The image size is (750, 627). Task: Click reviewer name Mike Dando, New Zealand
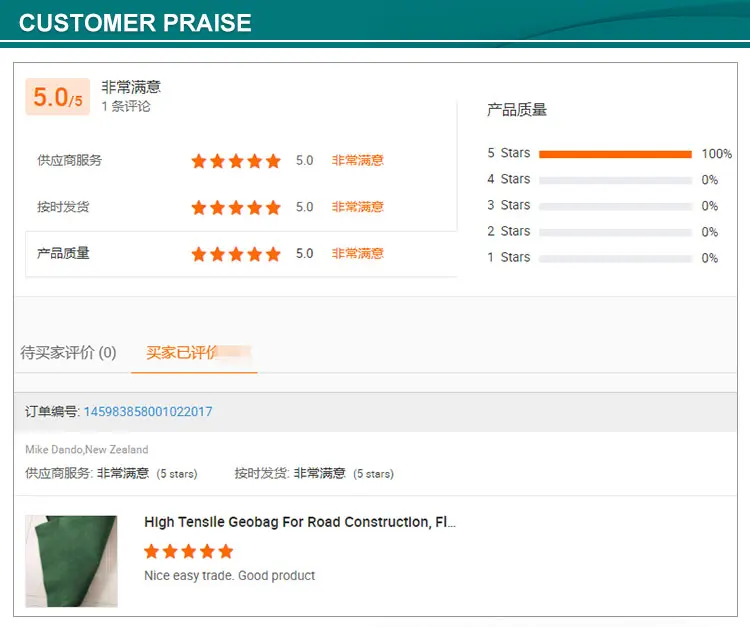click(x=86, y=449)
